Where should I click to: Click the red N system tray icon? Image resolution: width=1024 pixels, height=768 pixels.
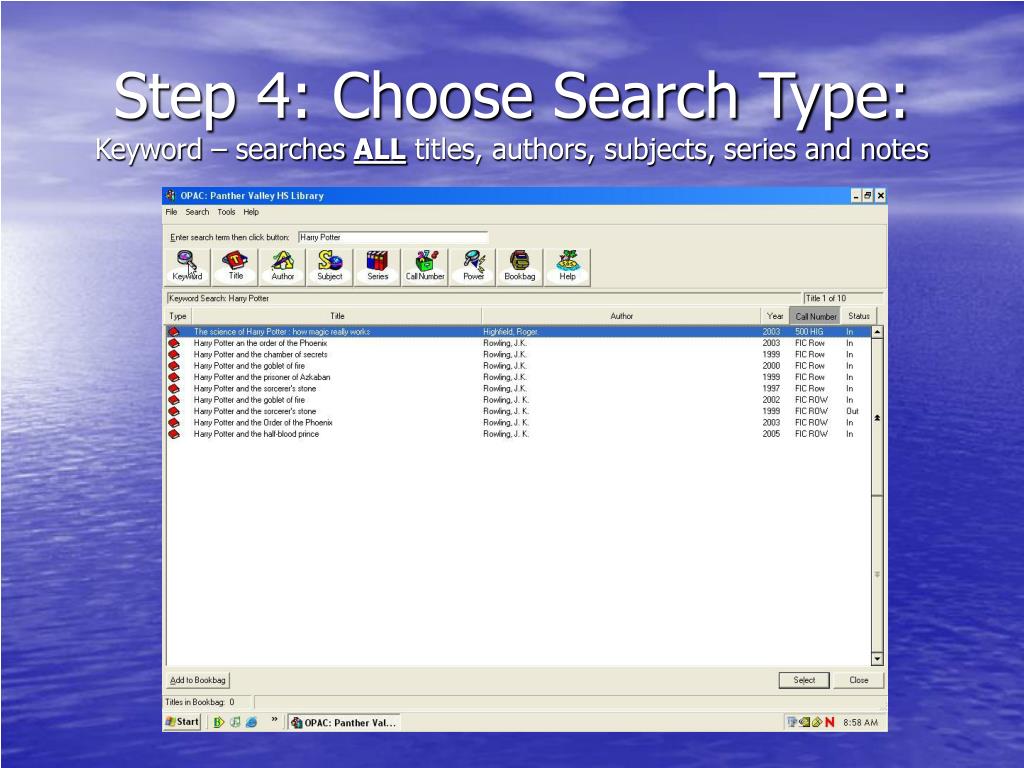coord(829,722)
